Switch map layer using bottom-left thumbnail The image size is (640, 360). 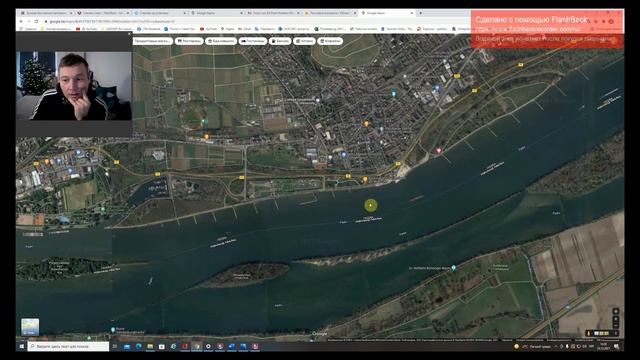point(30,327)
